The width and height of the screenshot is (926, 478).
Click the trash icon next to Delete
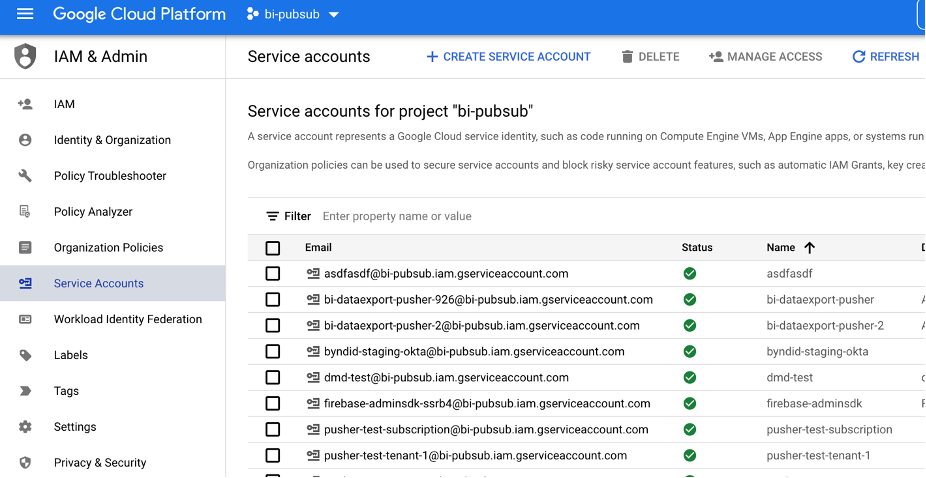tap(627, 57)
